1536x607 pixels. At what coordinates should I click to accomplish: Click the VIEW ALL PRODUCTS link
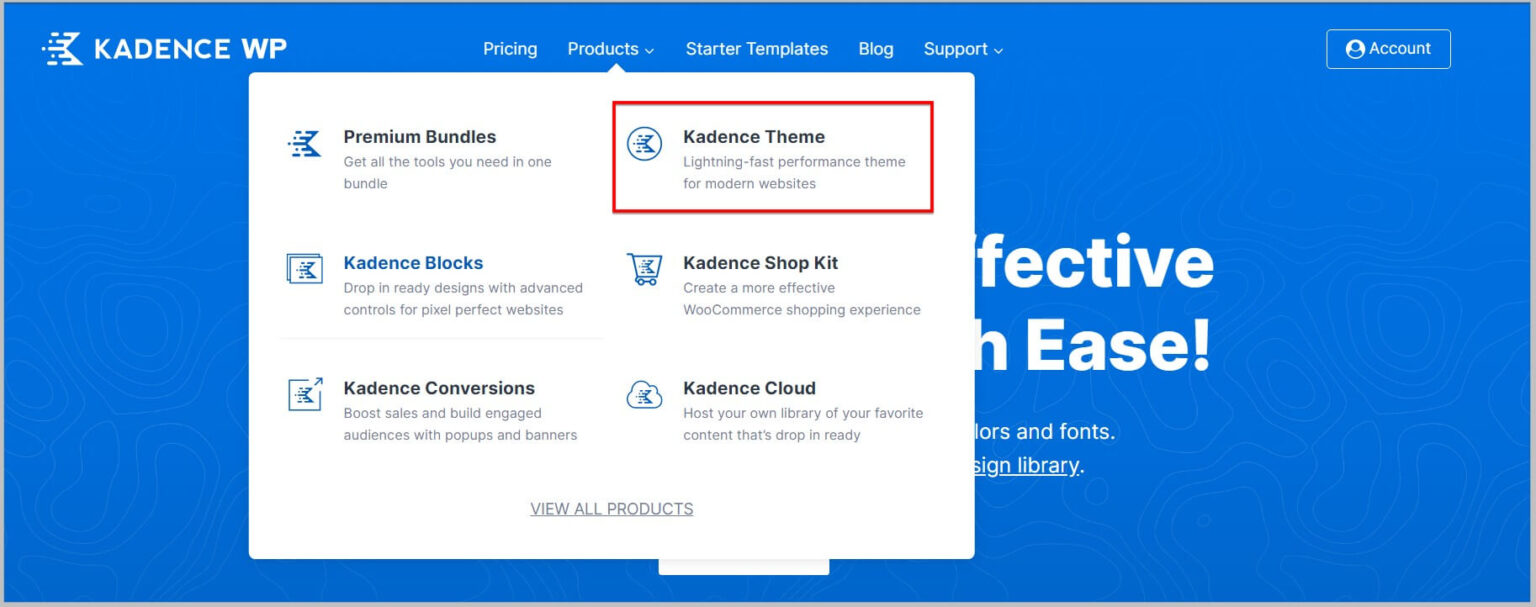(x=611, y=508)
